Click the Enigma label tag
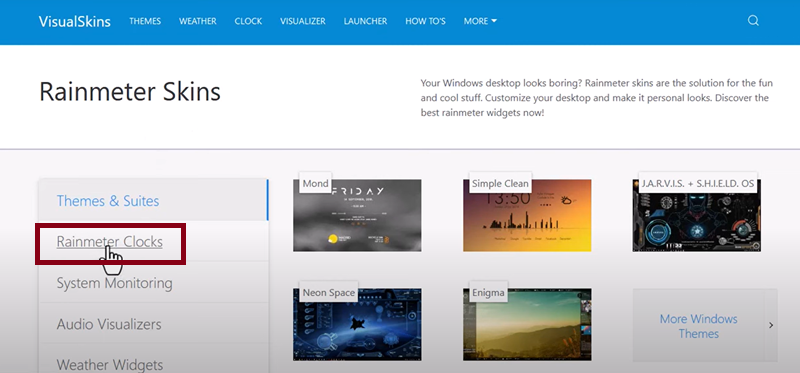Image resolution: width=800 pixels, height=373 pixels. click(x=488, y=293)
